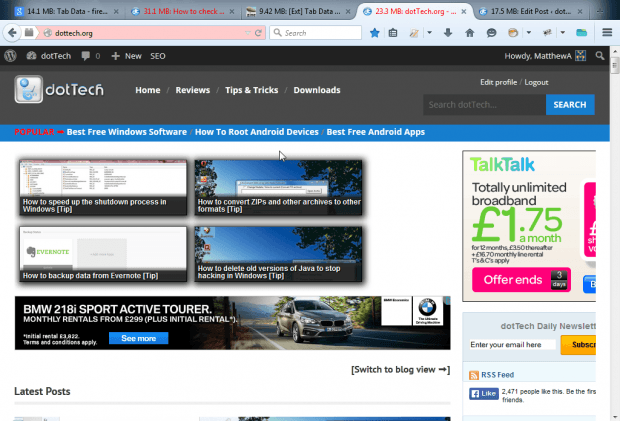Image resolution: width=620 pixels, height=421 pixels.
Task: Open 'delete old versions of Java' thumbnail
Action: click(278, 254)
